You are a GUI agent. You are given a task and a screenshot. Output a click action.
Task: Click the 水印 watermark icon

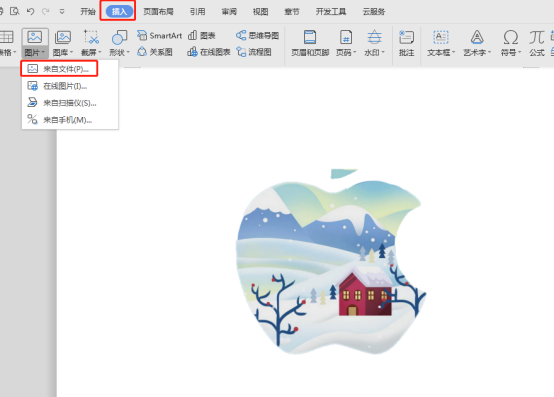point(374,37)
